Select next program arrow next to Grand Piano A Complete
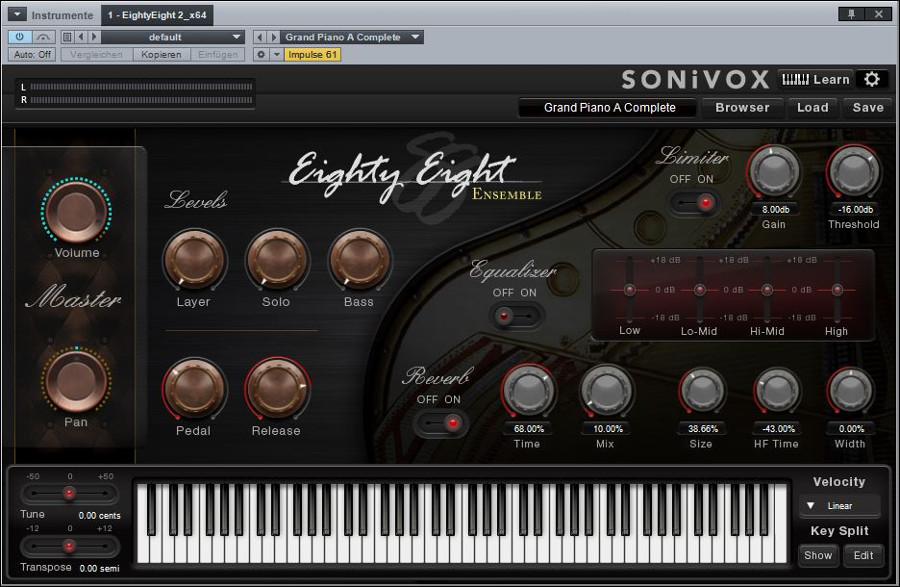 (x=274, y=37)
